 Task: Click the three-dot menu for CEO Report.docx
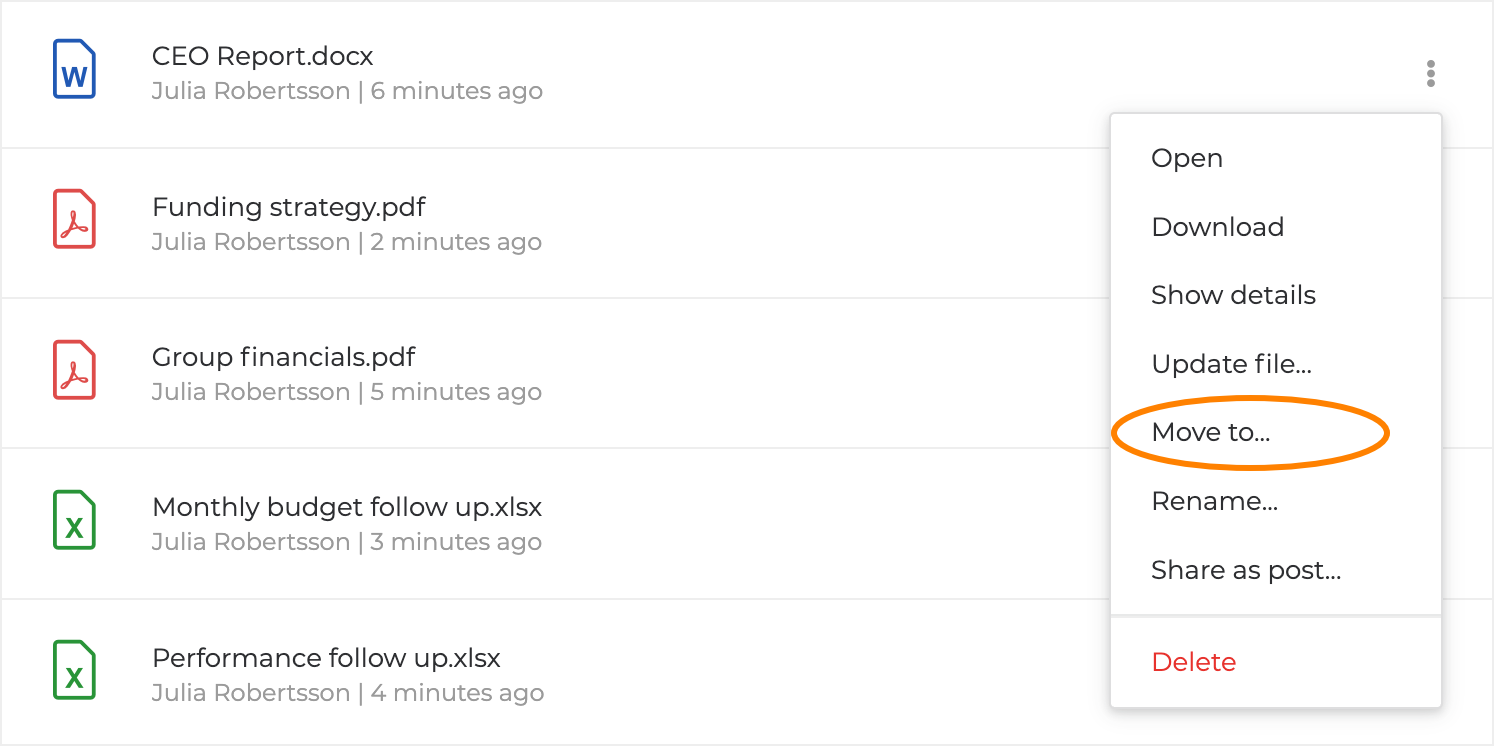[1431, 73]
